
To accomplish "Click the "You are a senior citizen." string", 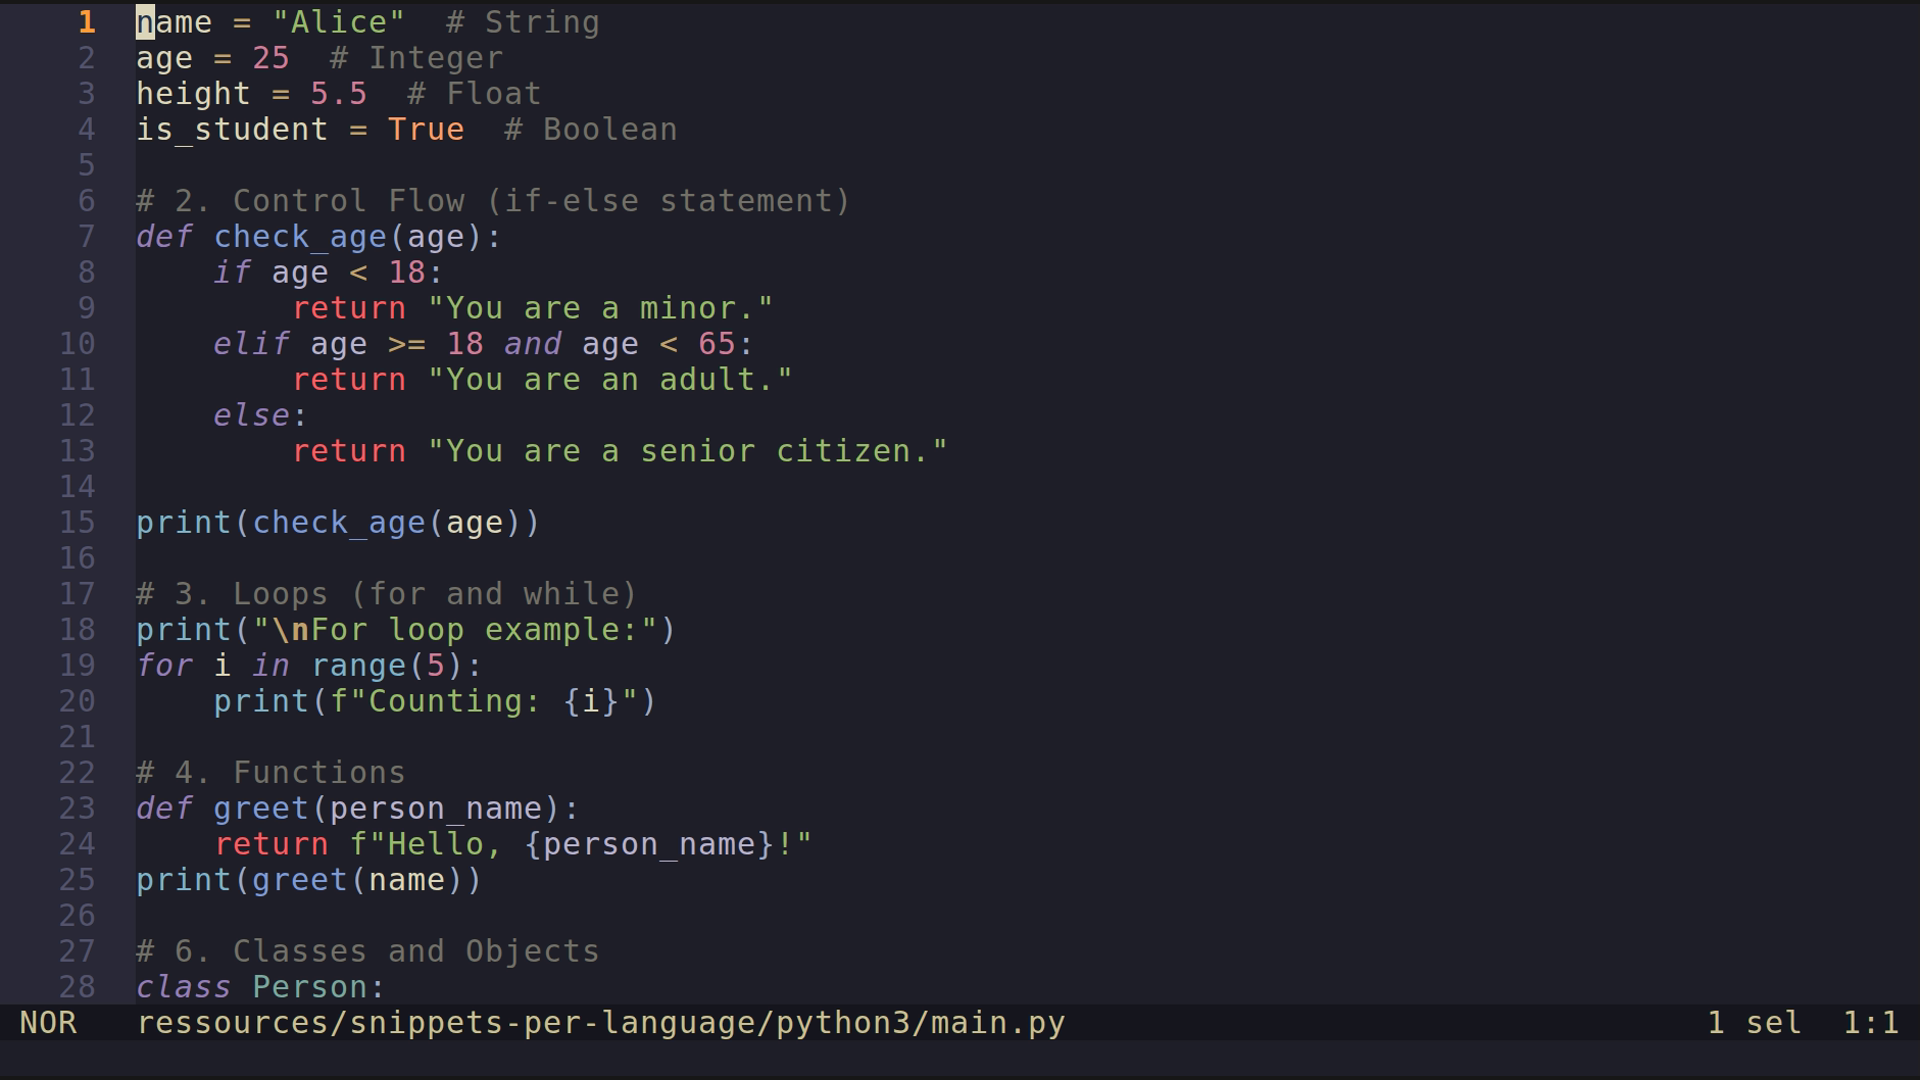I will tap(687, 451).
